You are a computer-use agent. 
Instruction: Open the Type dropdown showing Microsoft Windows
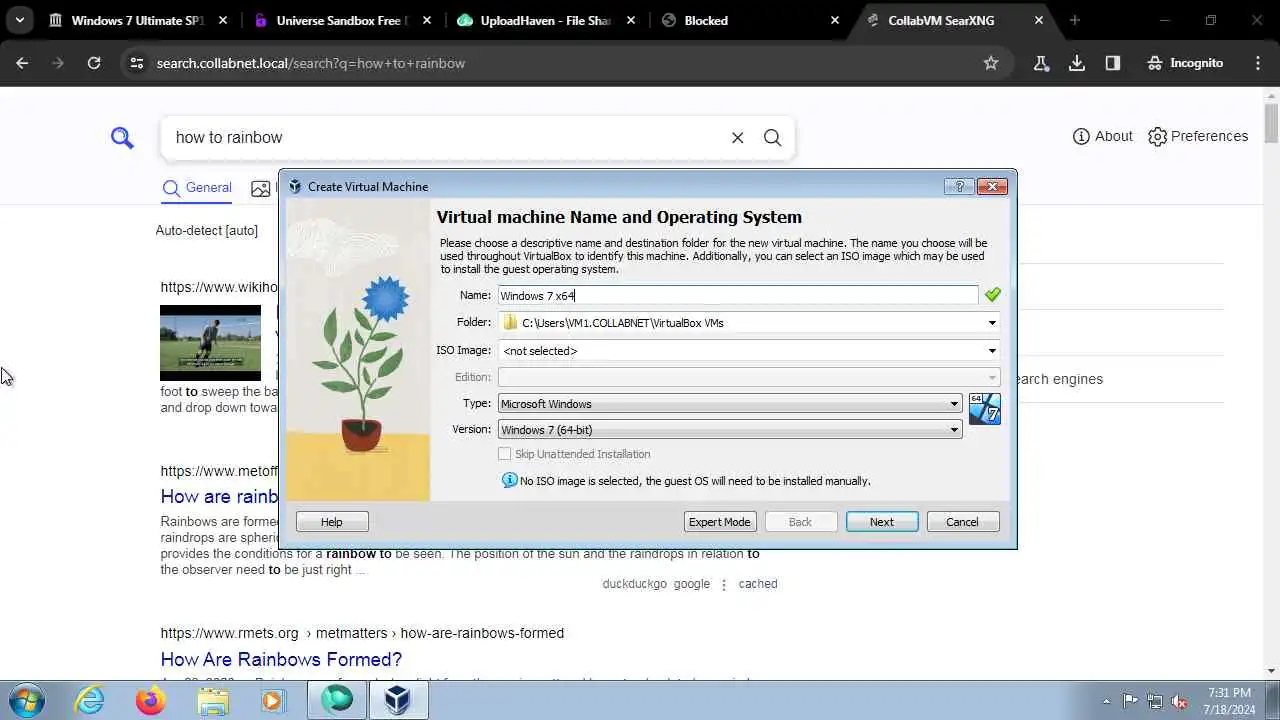click(x=730, y=404)
